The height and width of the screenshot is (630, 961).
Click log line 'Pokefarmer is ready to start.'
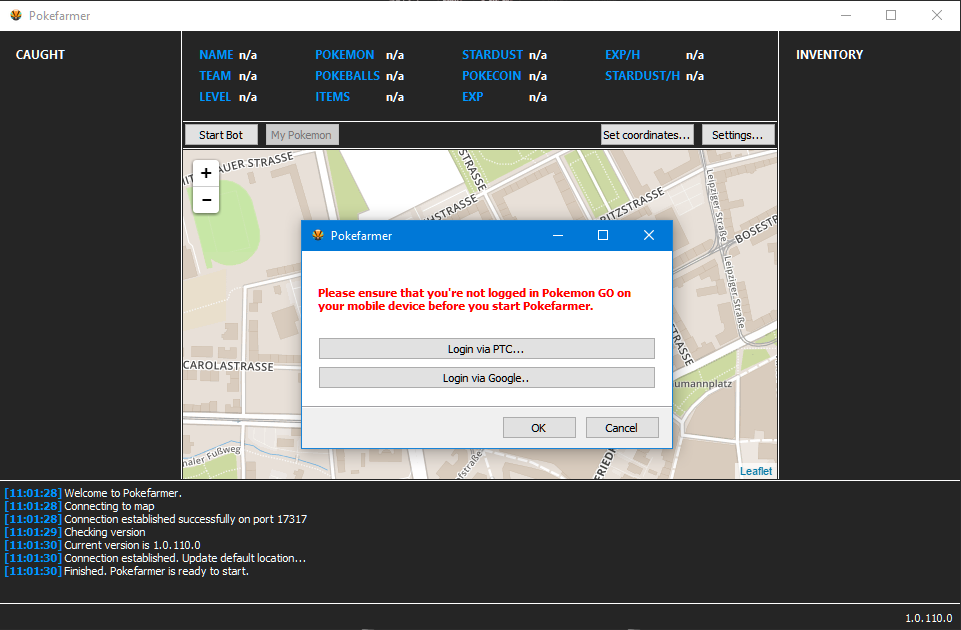click(156, 571)
